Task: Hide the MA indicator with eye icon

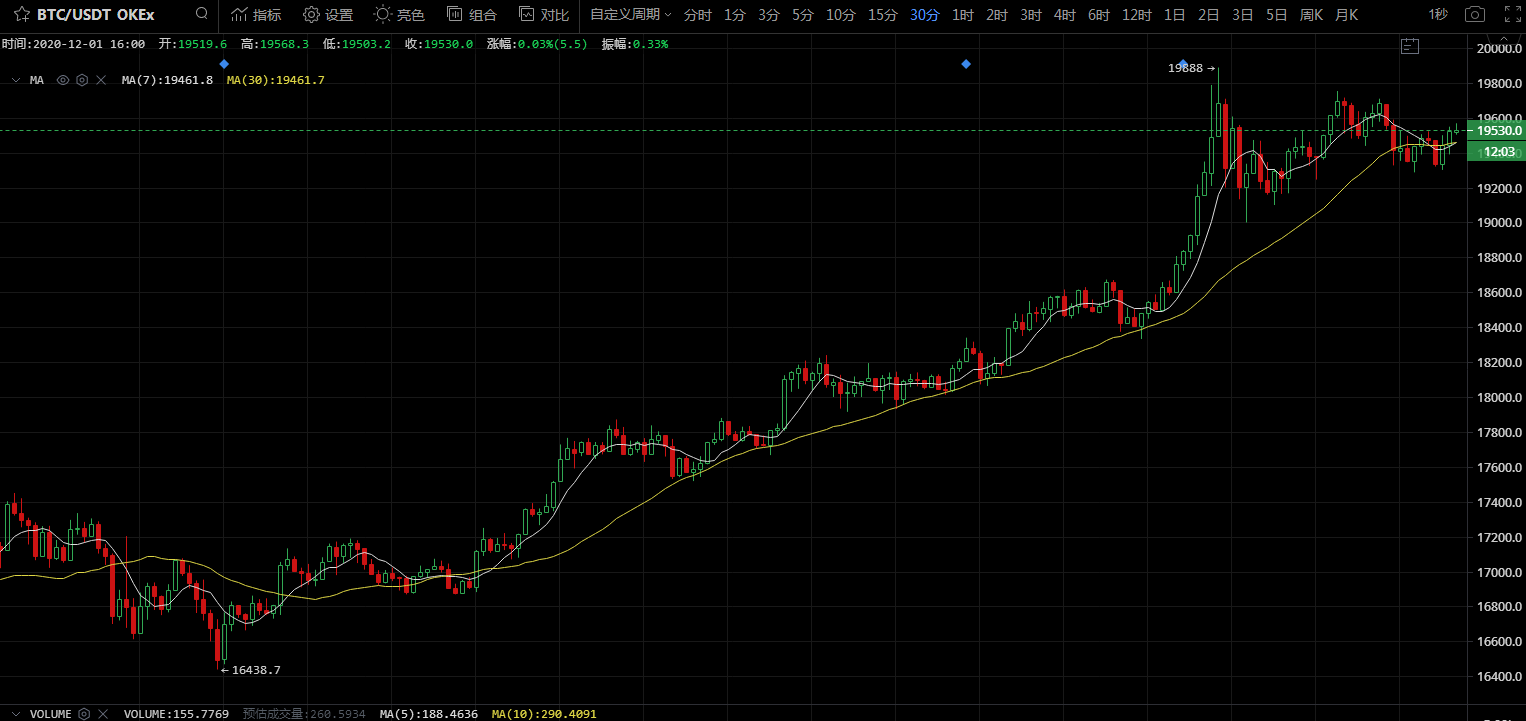Action: (x=63, y=80)
